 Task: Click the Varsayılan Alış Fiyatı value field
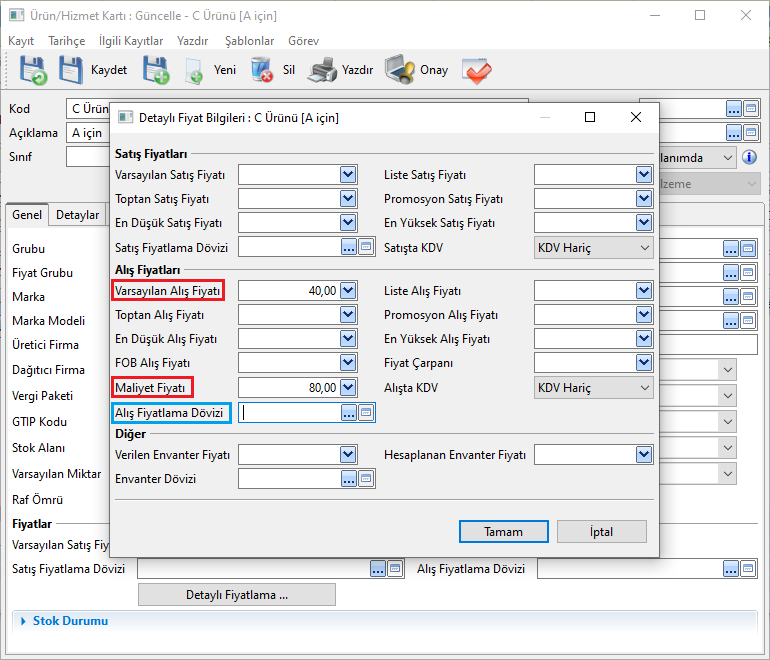[288, 291]
